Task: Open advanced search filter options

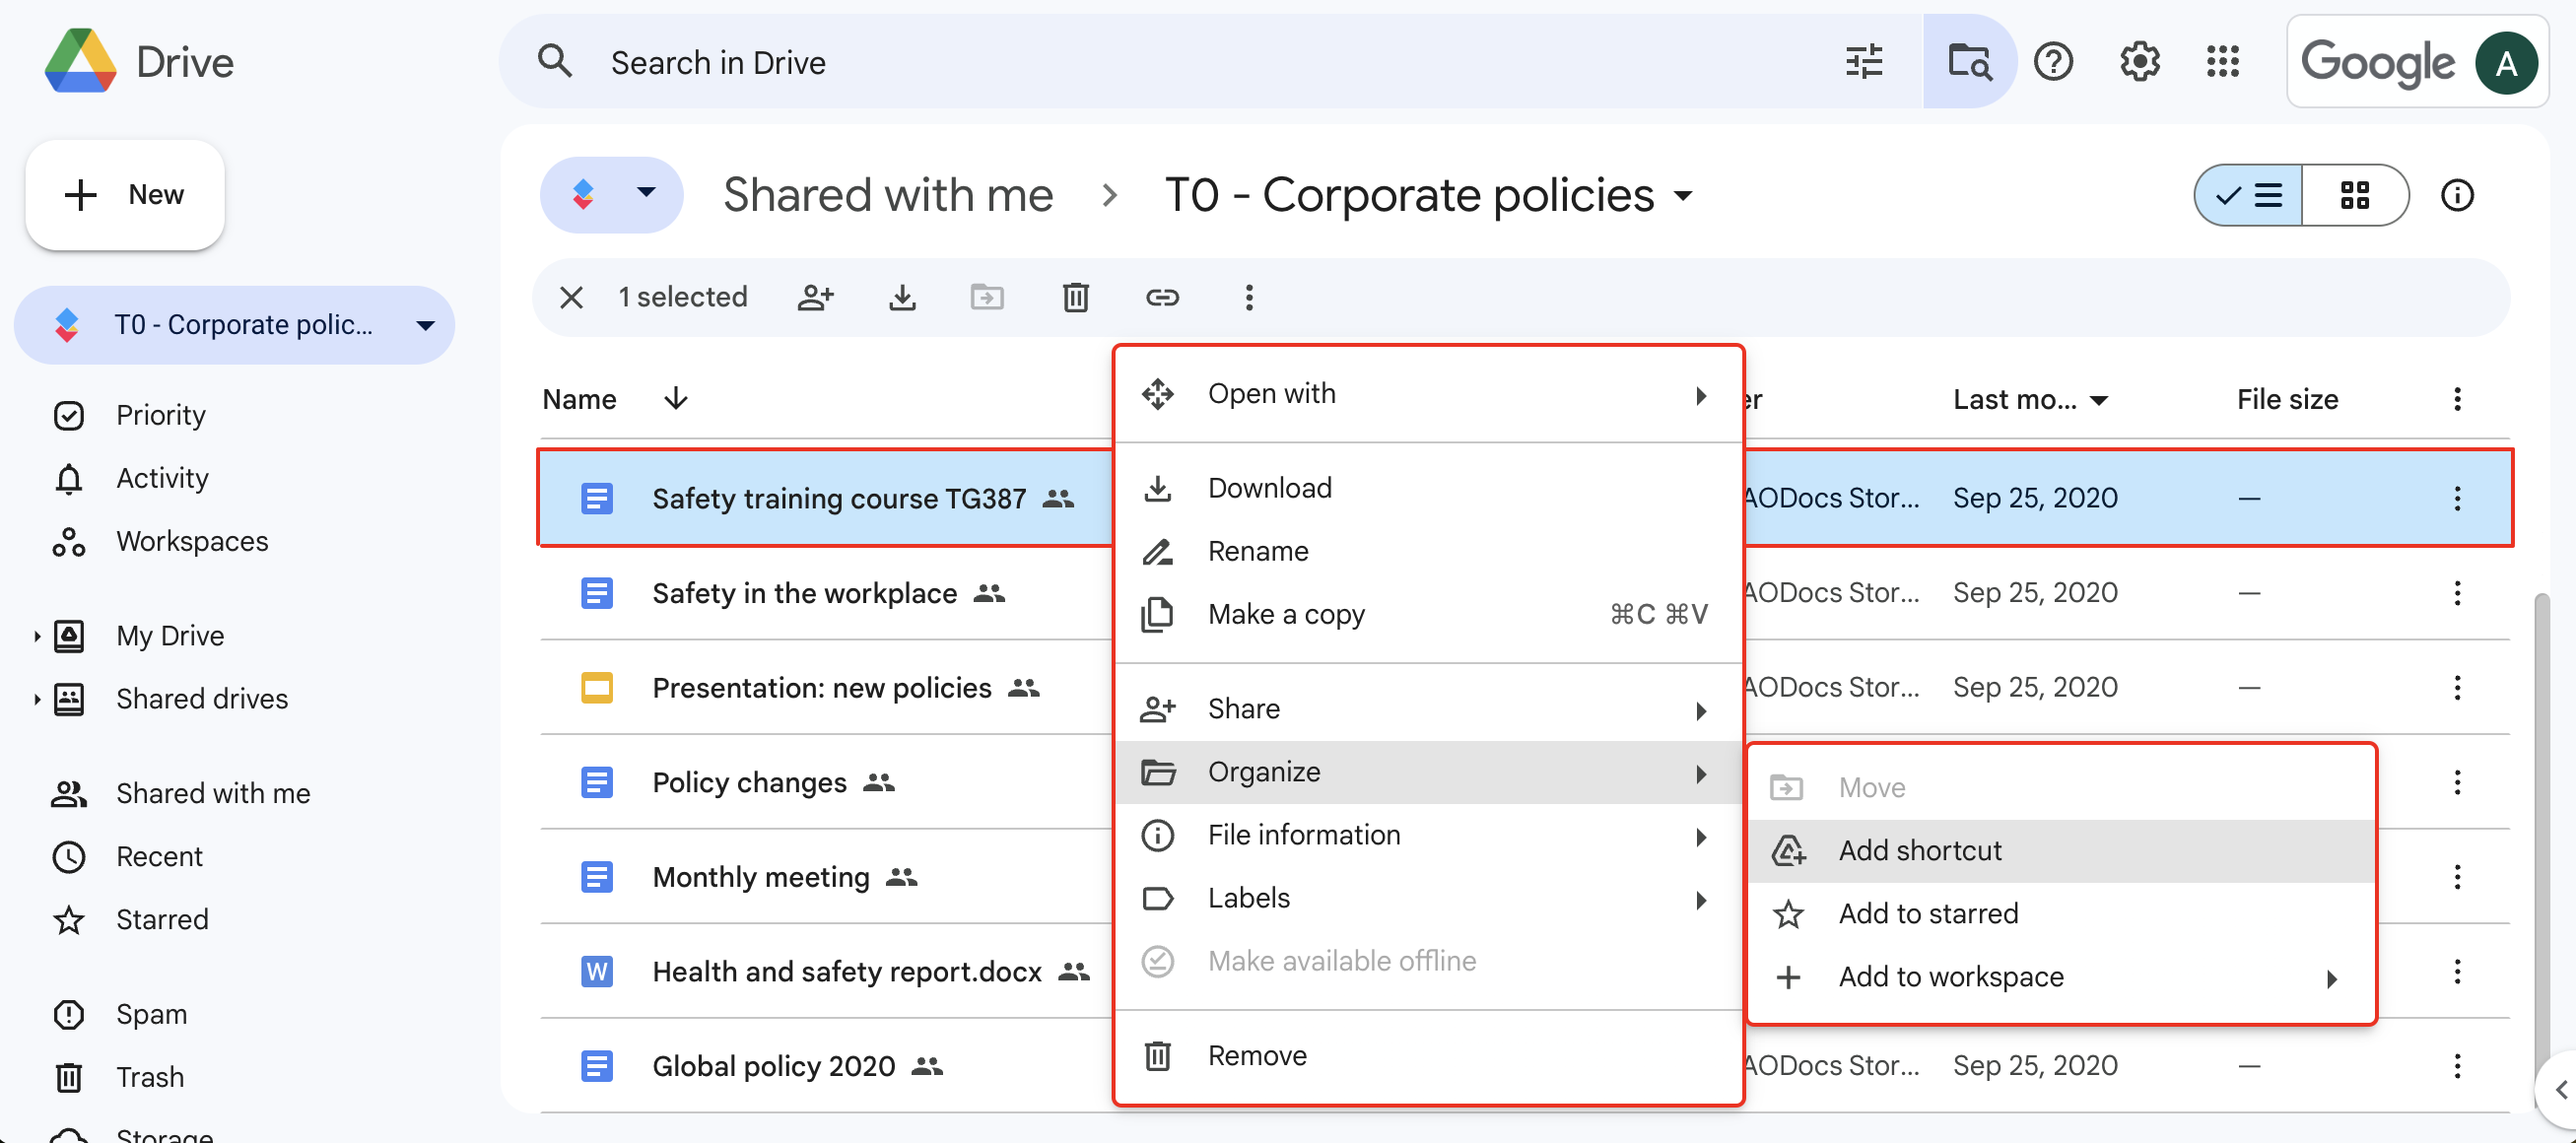Action: point(1864,62)
